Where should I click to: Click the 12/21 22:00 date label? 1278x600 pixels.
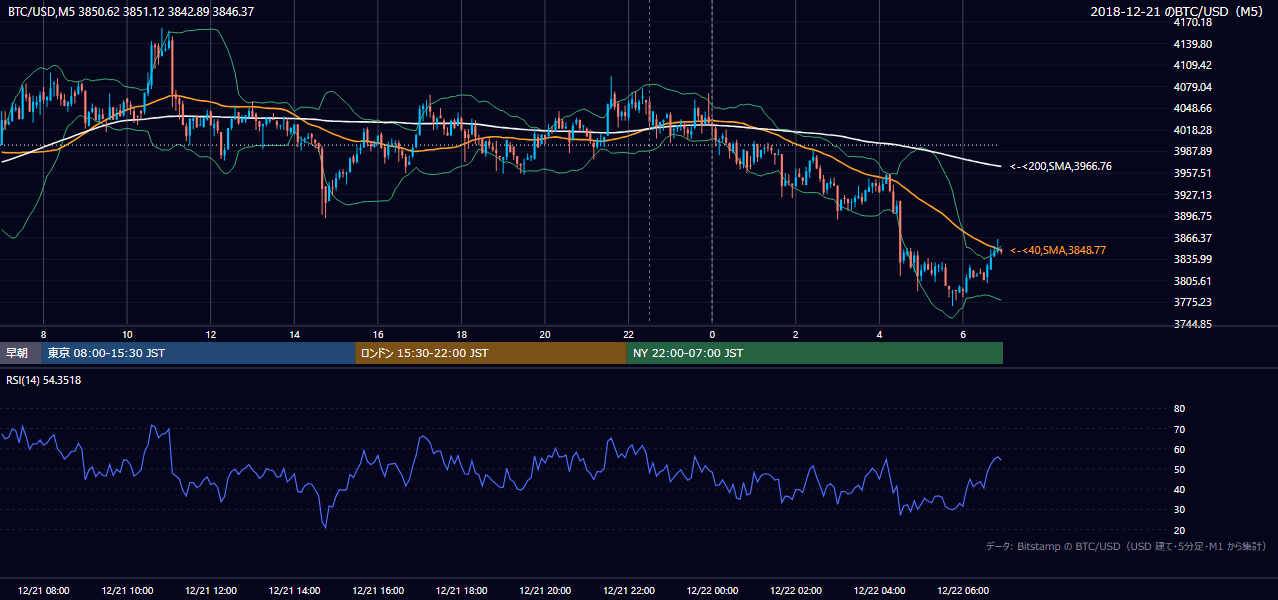pos(628,591)
